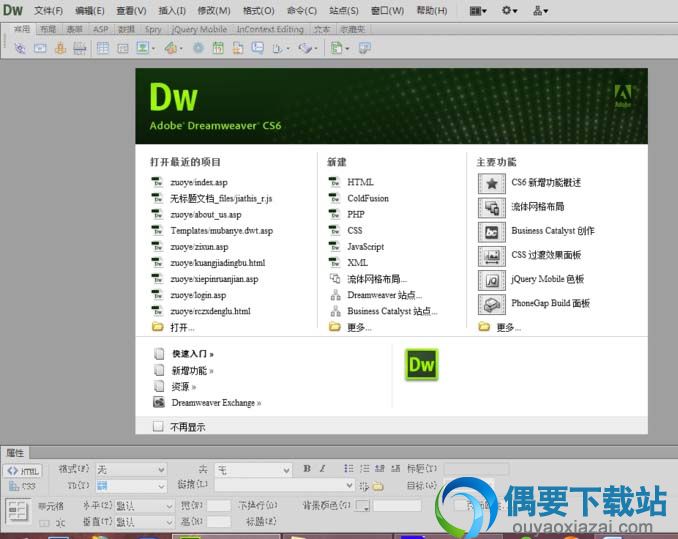Click the indent icon in Properties
Screen dimensions: 678x539
pyautogui.click(x=396, y=469)
